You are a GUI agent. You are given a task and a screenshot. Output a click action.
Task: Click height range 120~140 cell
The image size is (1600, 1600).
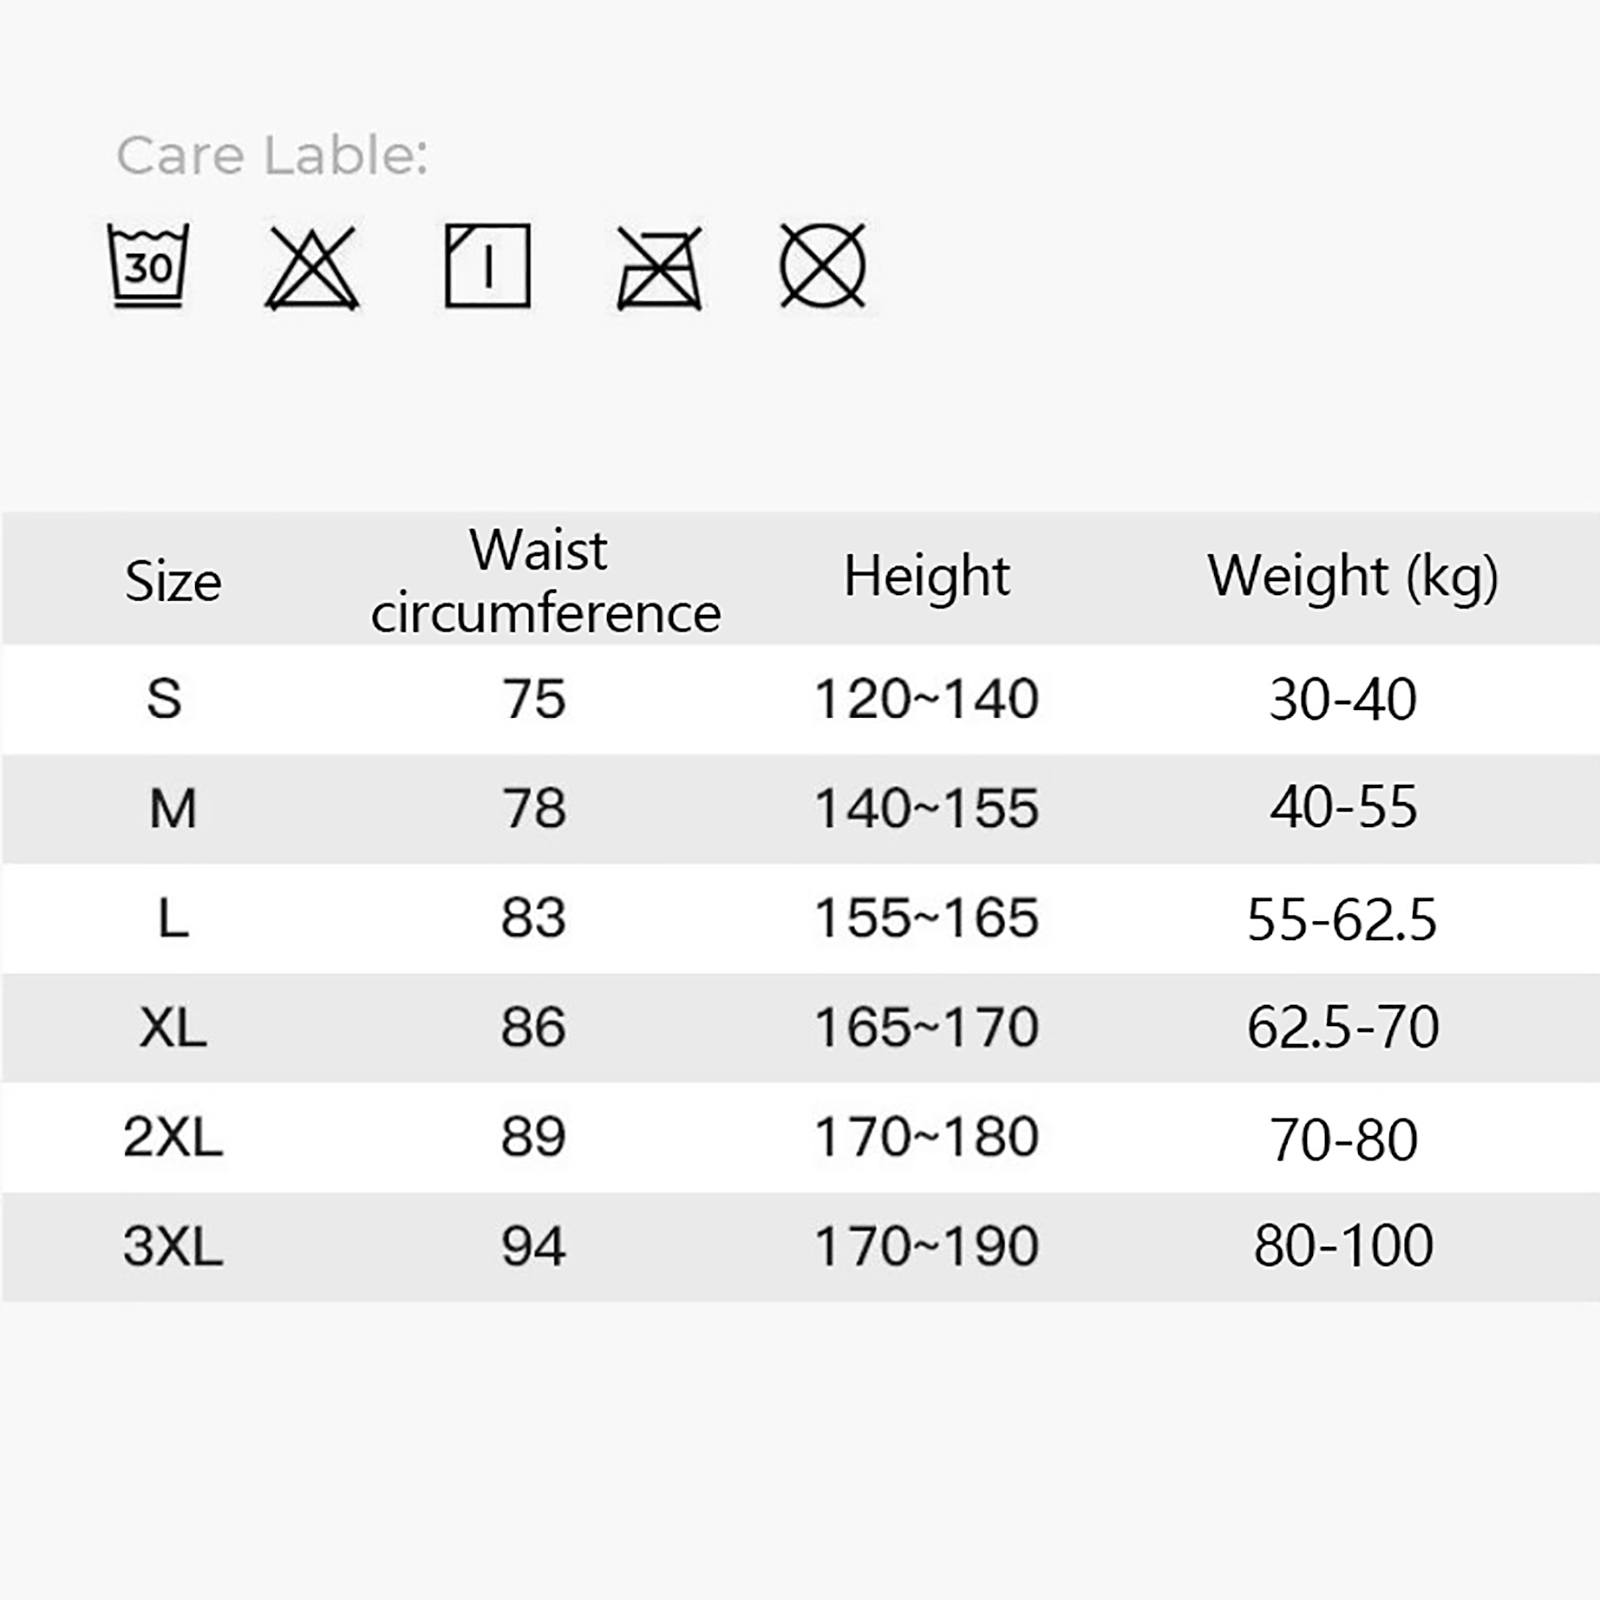pos(926,698)
